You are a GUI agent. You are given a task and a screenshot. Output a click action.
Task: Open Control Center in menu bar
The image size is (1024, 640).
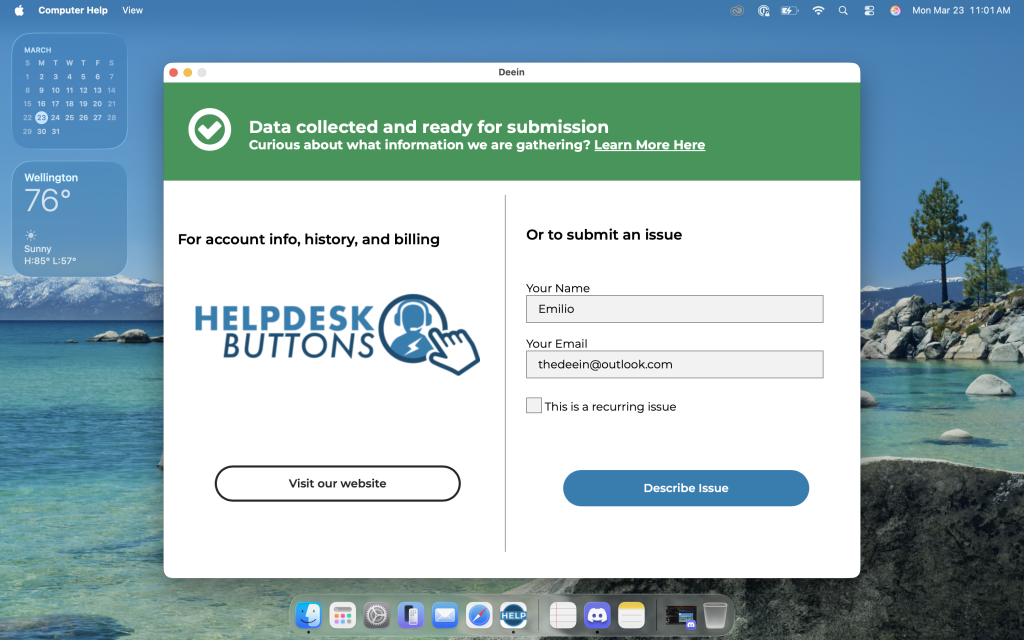pyautogui.click(x=869, y=10)
